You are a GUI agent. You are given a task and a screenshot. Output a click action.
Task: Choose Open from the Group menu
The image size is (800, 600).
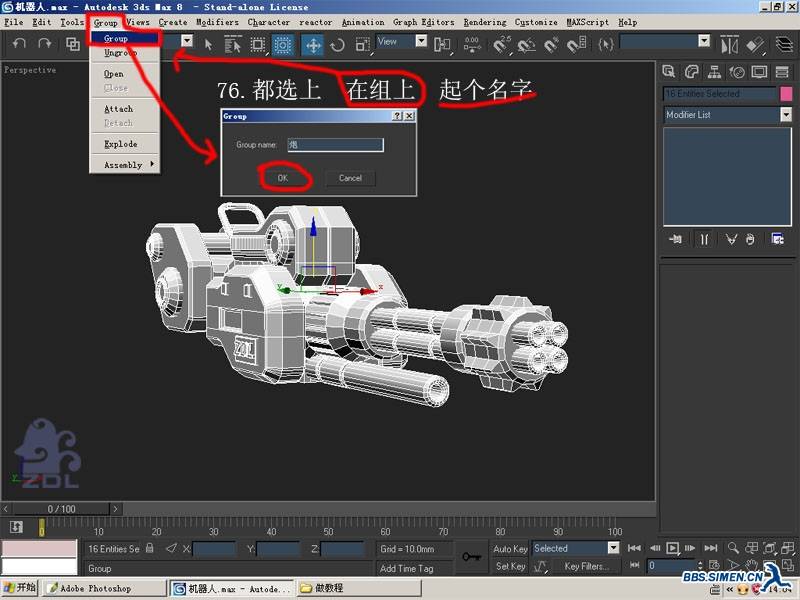point(125,73)
